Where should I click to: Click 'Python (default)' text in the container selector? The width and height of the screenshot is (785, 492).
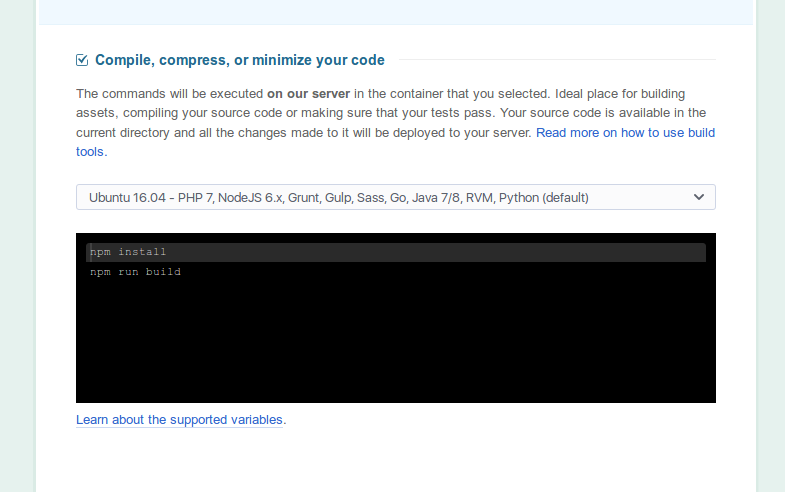point(543,197)
